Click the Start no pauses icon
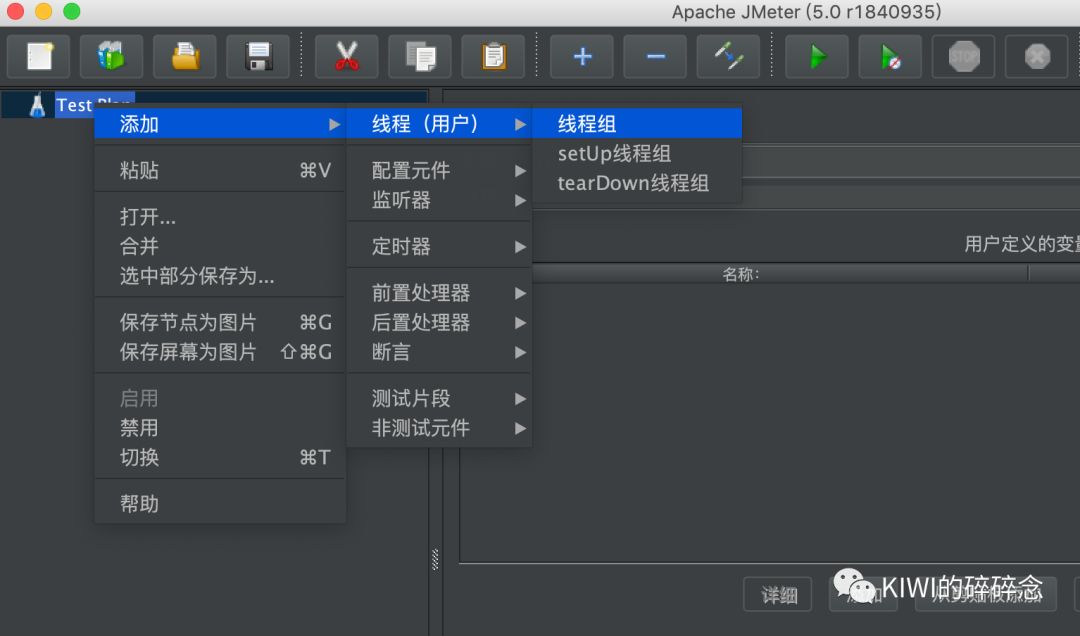1080x636 pixels. pos(891,57)
